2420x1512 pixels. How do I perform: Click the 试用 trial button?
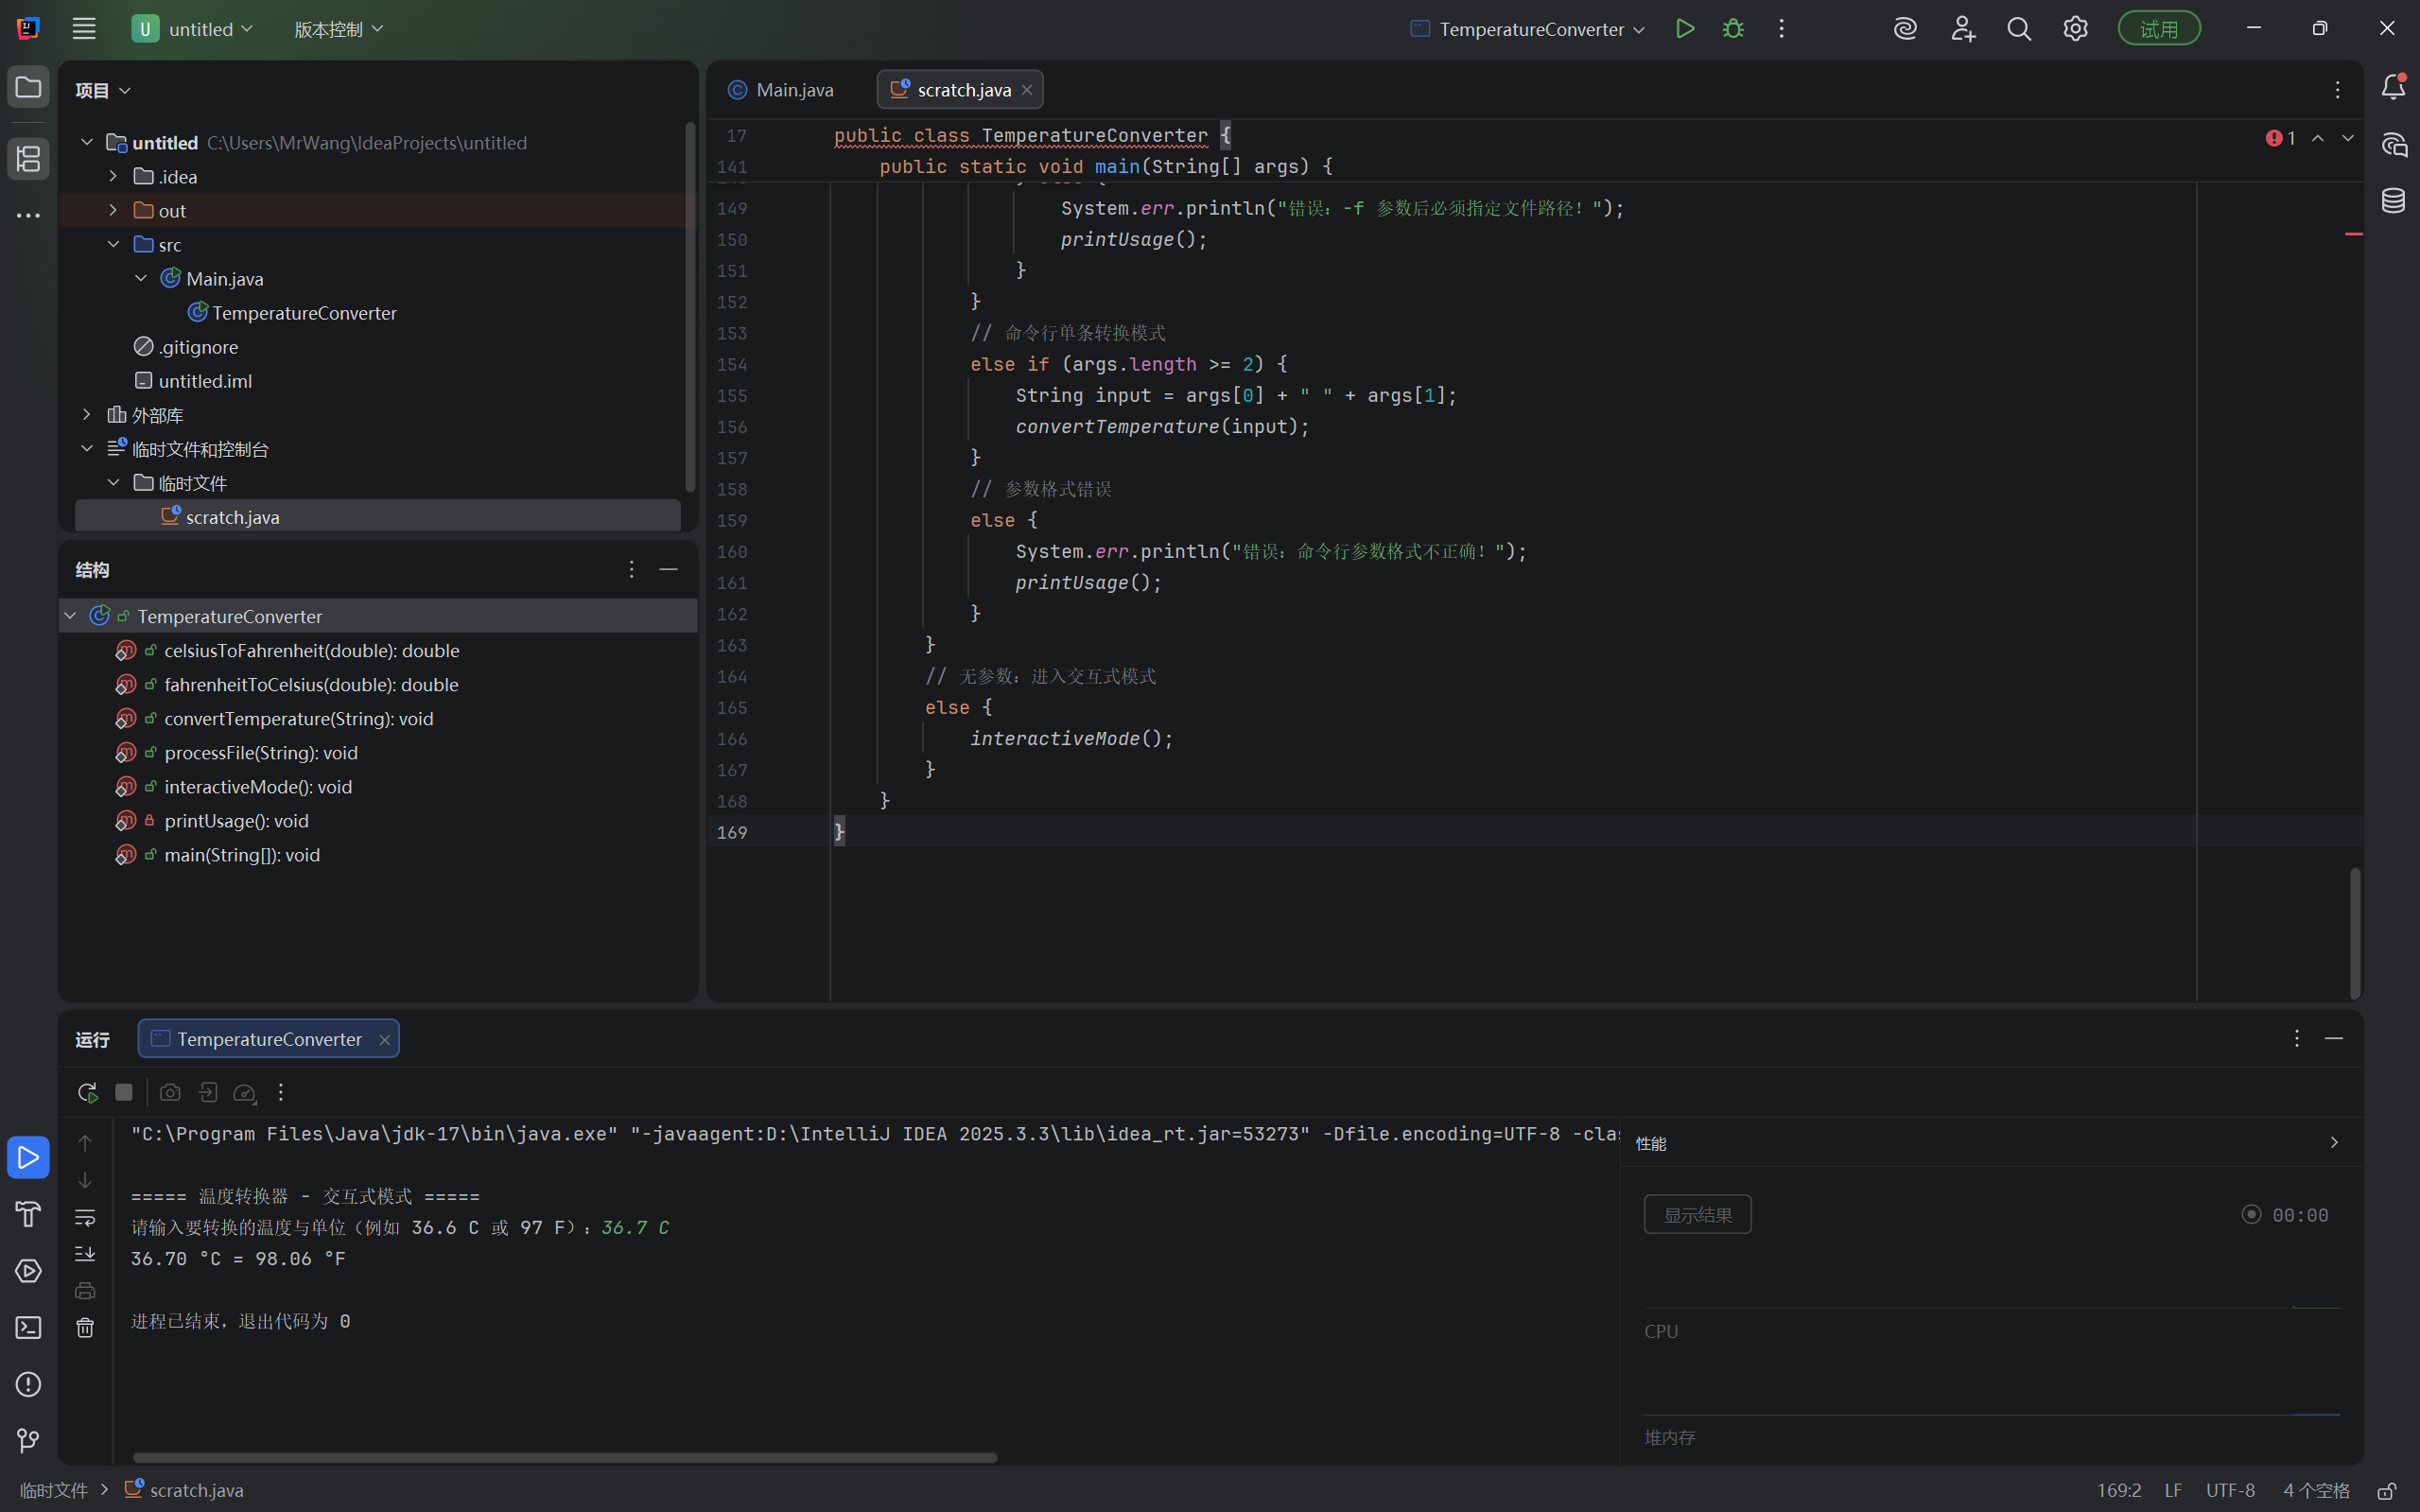2158,29
